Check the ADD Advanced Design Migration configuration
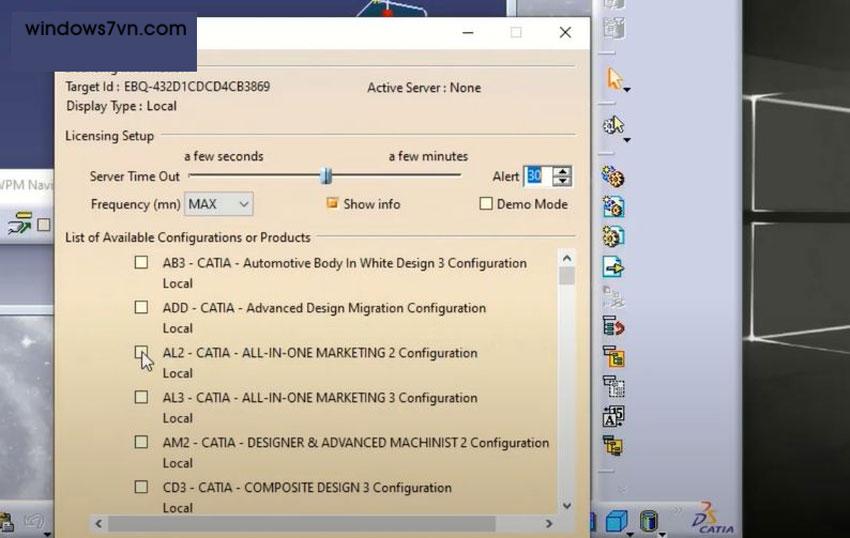Image resolution: width=850 pixels, height=538 pixels. point(141,308)
